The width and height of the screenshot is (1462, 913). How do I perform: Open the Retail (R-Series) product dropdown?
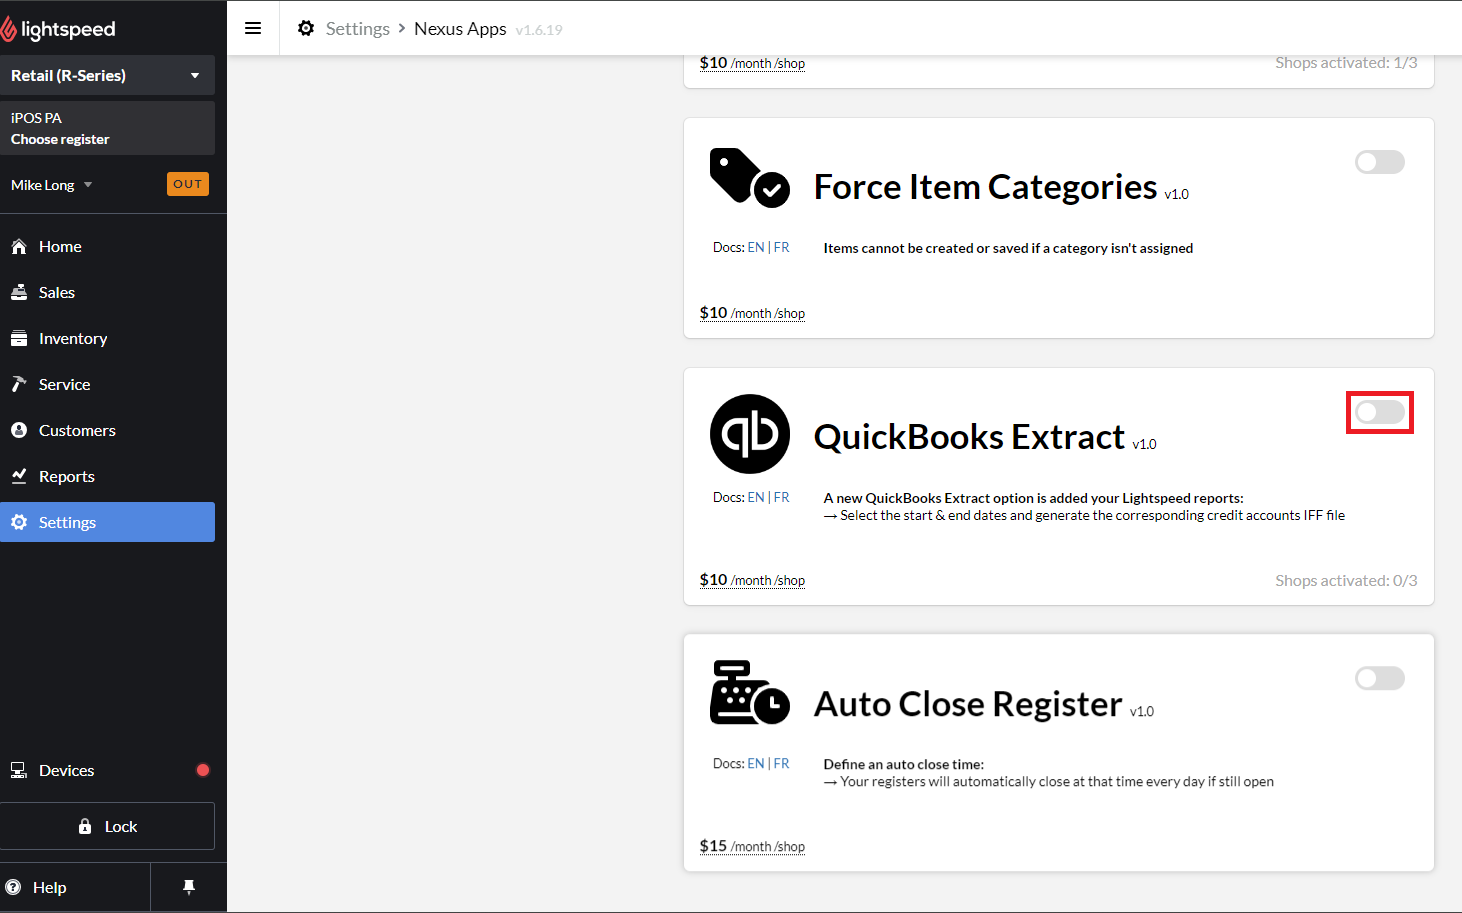coord(107,75)
